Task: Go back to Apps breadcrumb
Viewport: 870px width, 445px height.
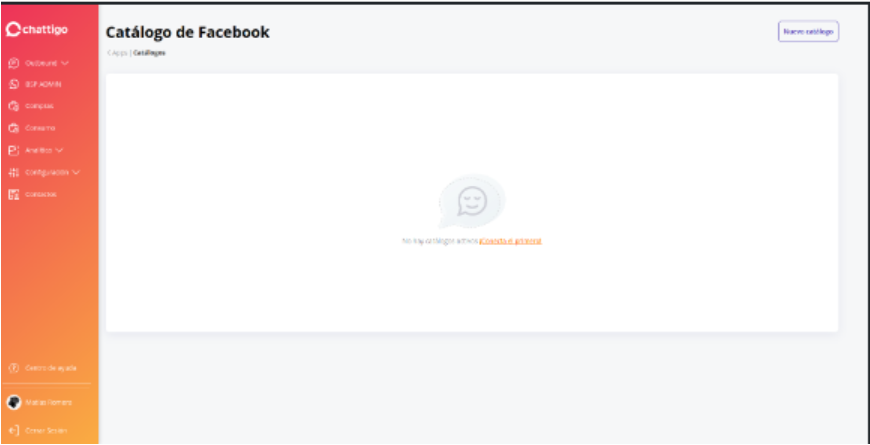Action: [117, 53]
